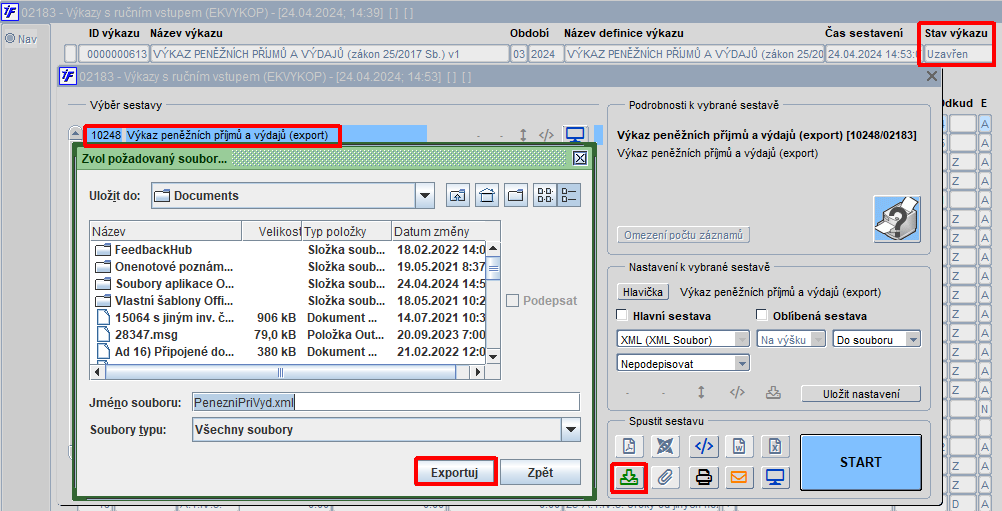Click the orange email envelope icon
Image resolution: width=1002 pixels, height=511 pixels.
[x=739, y=477]
